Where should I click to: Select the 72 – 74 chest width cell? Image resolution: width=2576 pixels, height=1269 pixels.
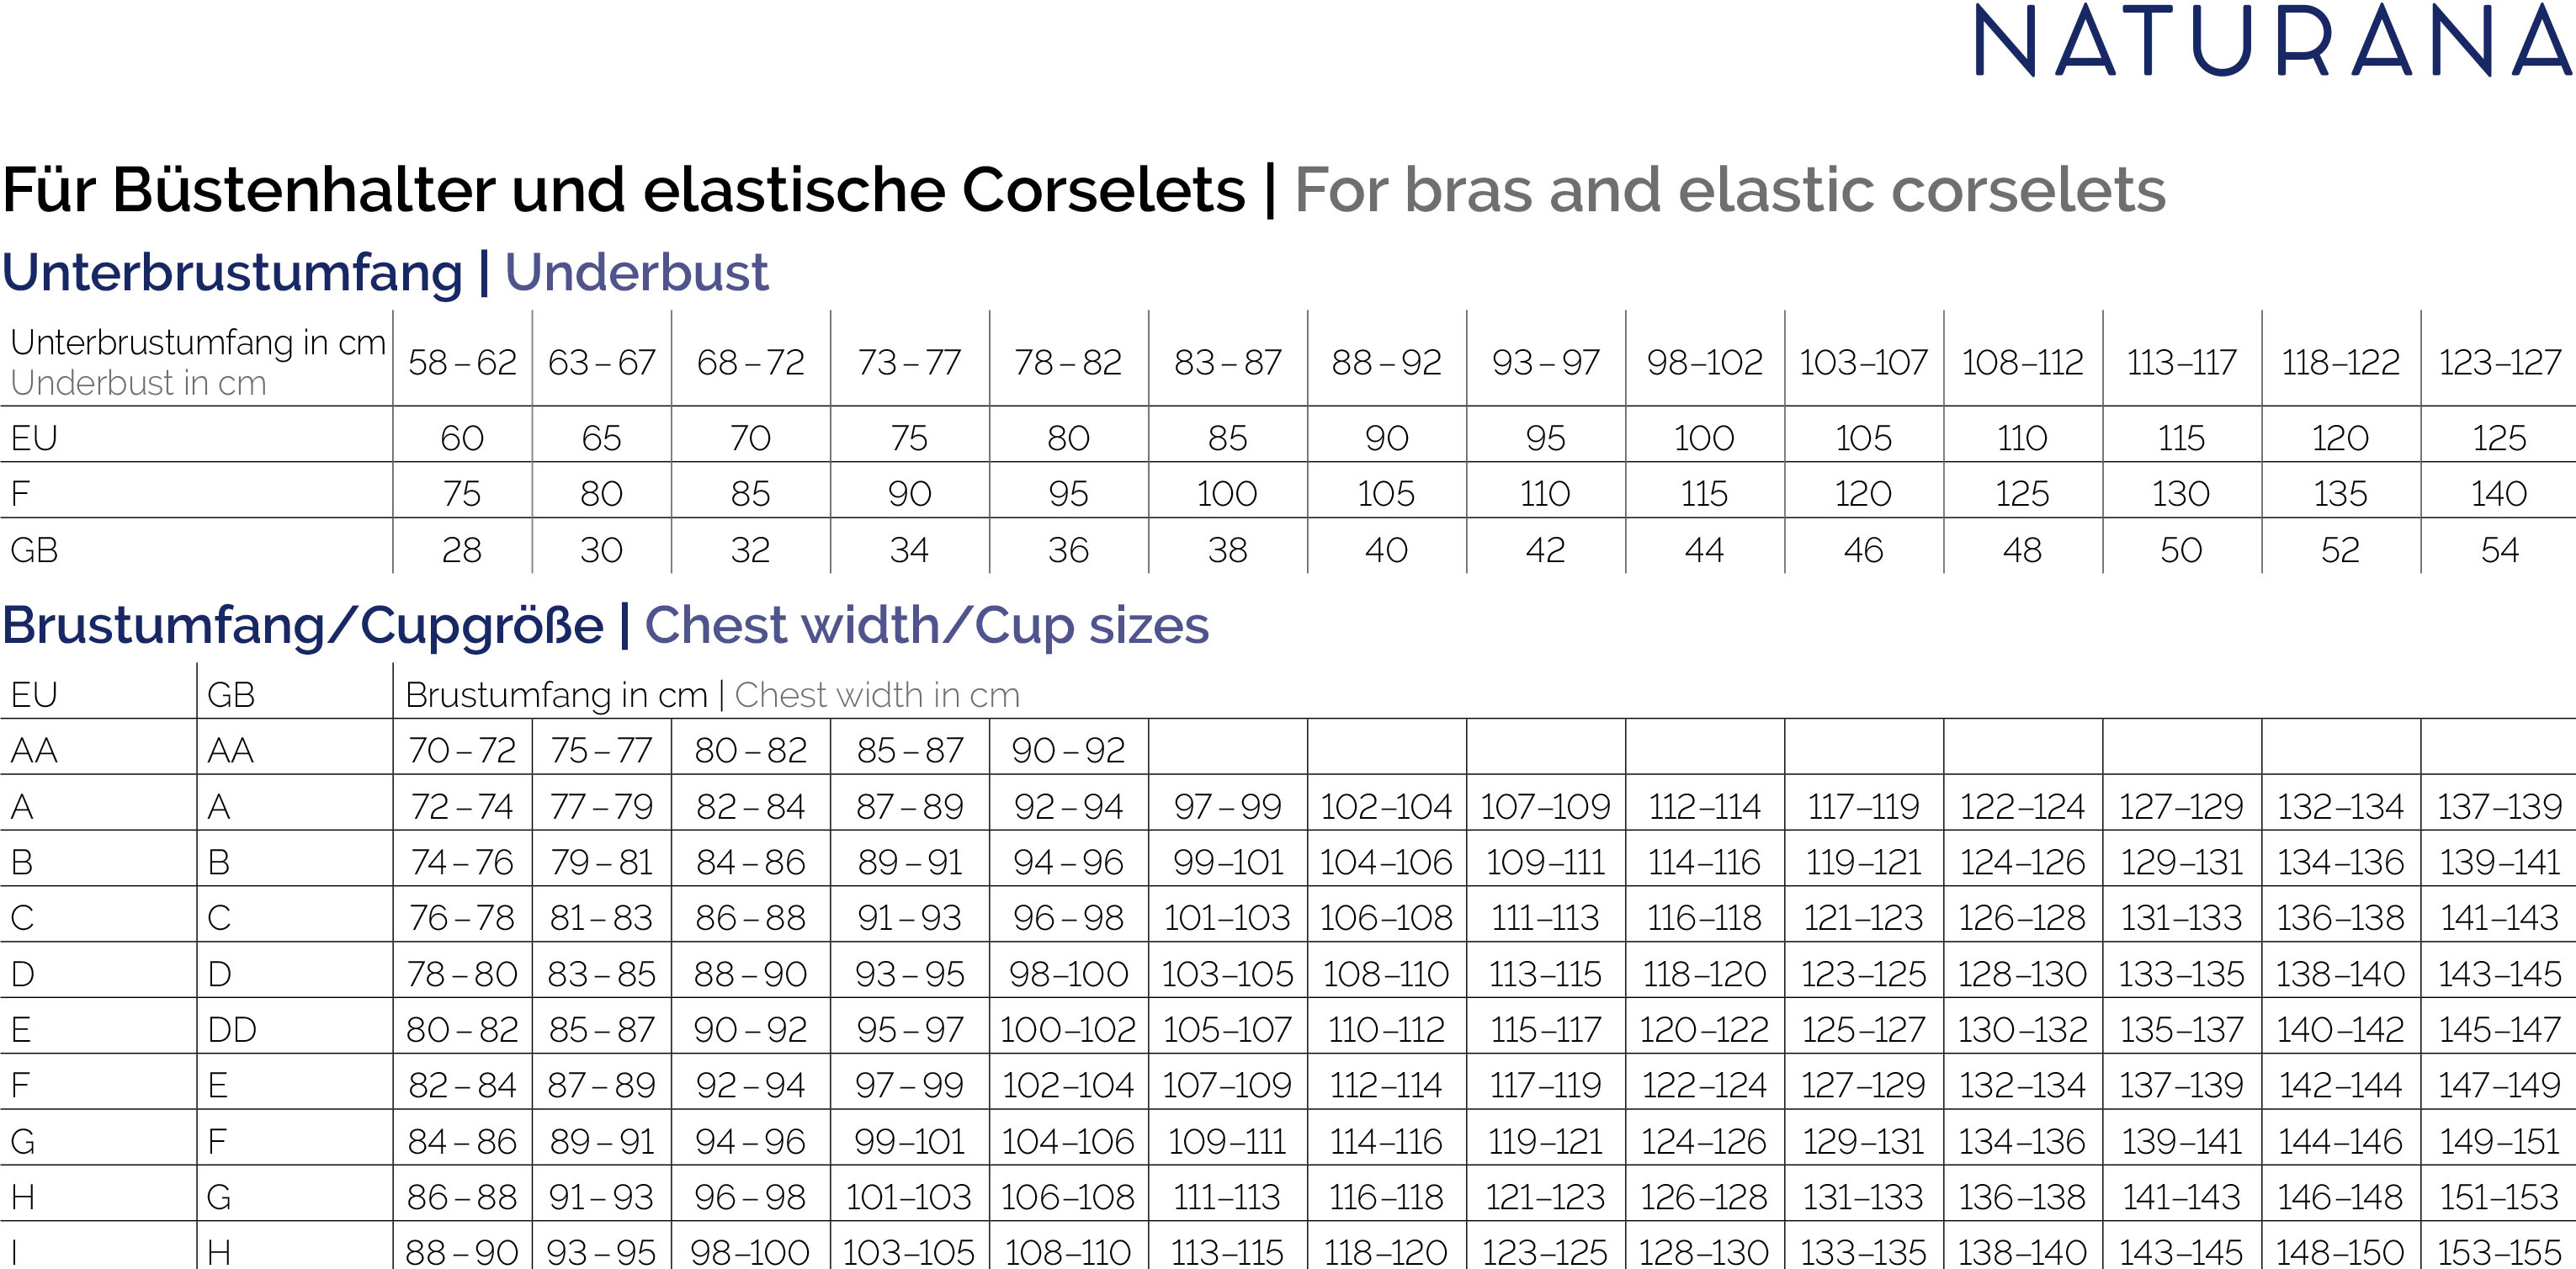(x=462, y=806)
